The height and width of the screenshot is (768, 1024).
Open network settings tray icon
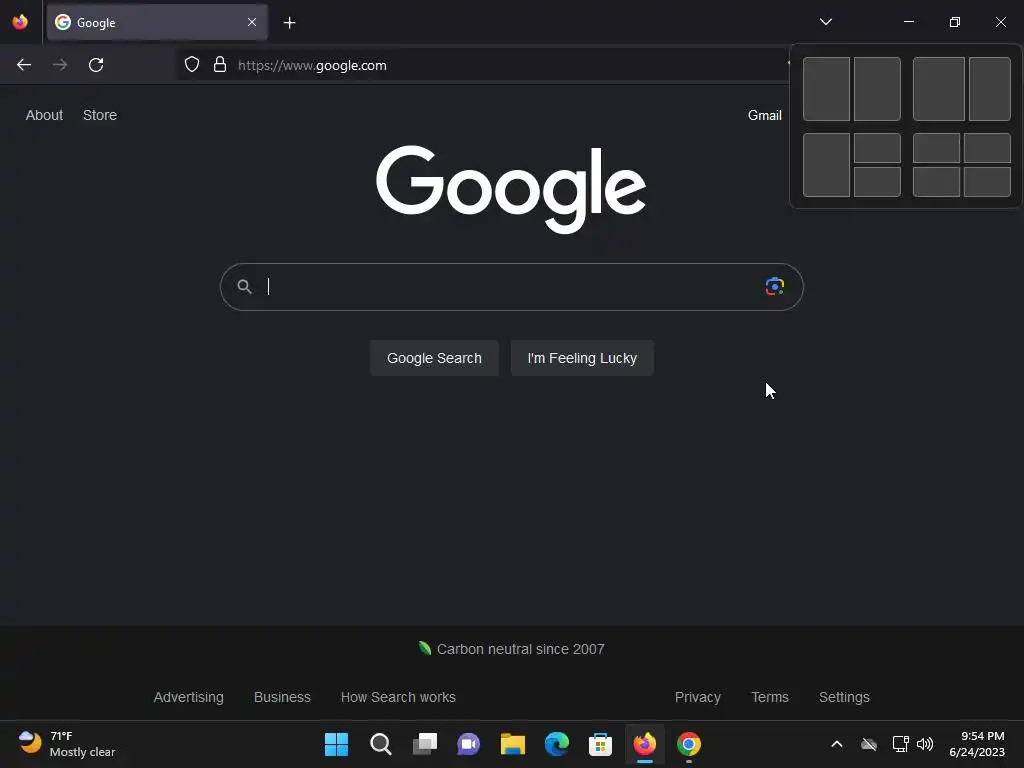[x=901, y=744]
